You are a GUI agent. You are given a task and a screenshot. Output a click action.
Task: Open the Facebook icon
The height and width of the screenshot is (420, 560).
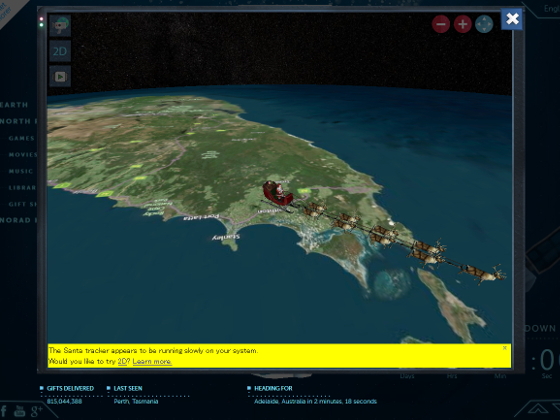4,411
